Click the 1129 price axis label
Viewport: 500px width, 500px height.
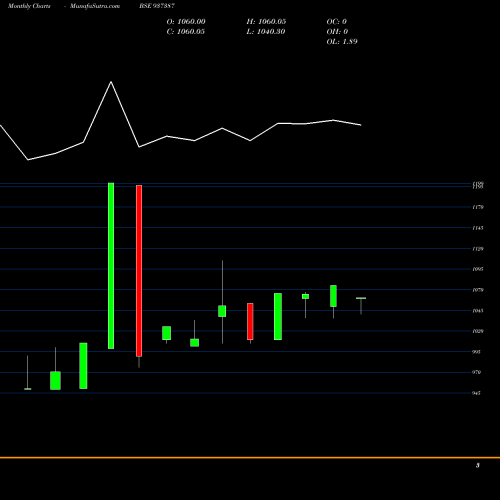point(478,249)
